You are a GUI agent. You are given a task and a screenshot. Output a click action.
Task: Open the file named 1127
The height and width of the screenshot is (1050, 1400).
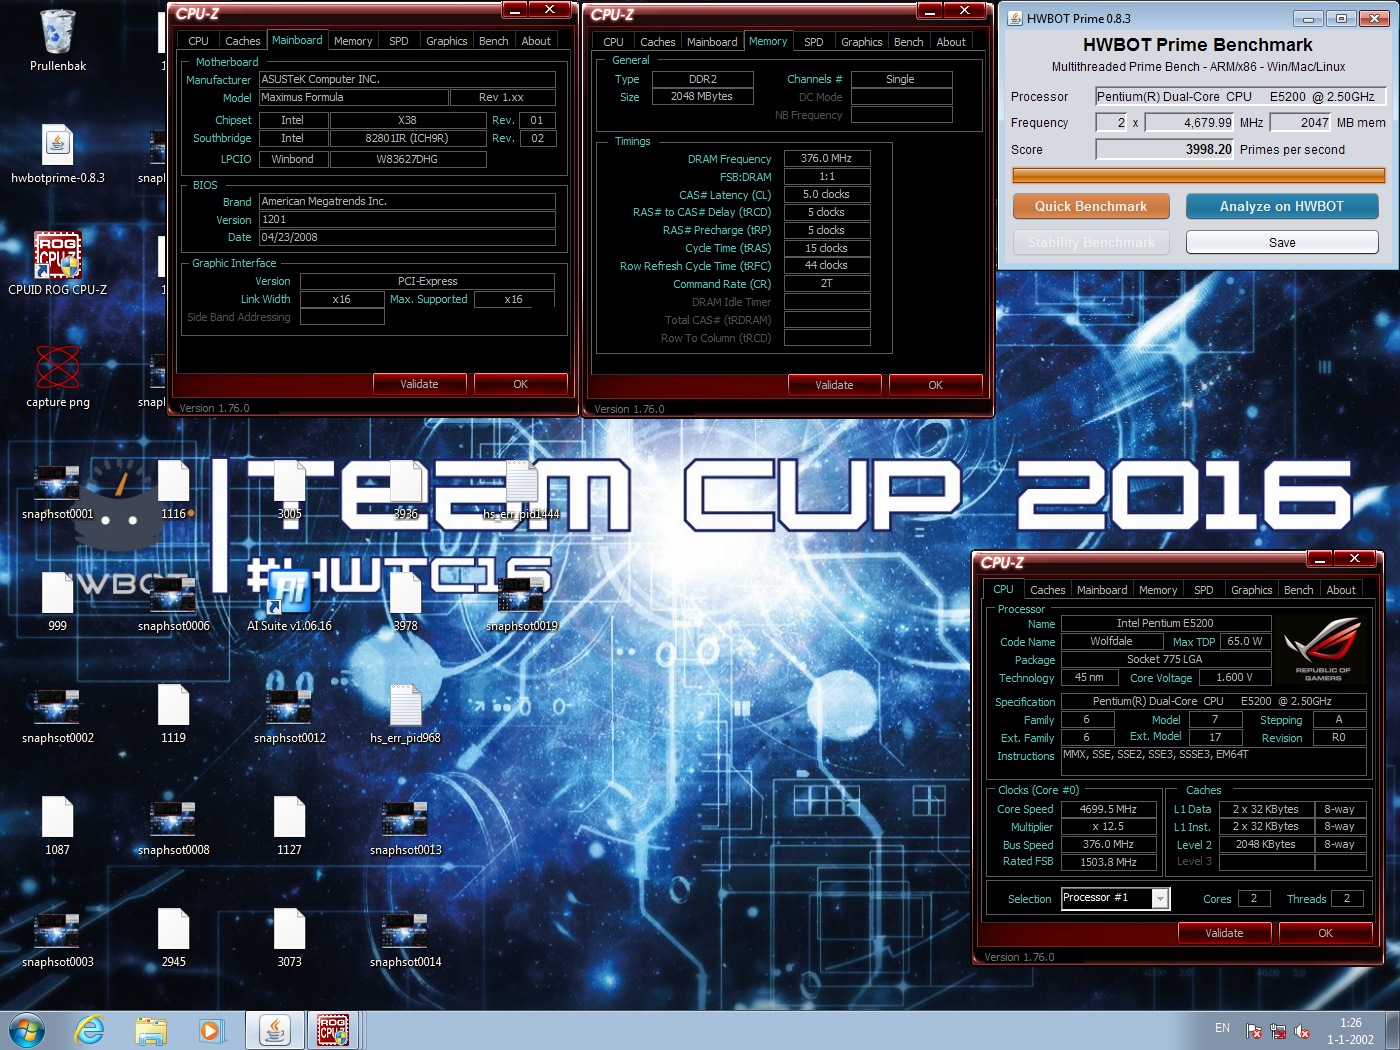(290, 826)
